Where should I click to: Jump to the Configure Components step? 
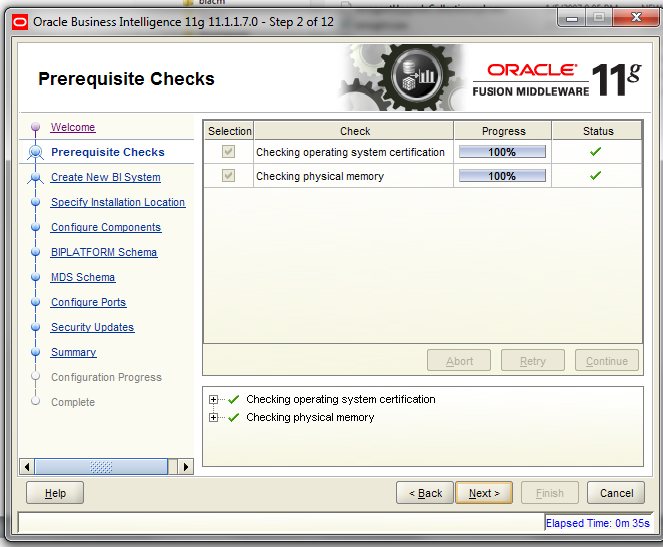106,227
